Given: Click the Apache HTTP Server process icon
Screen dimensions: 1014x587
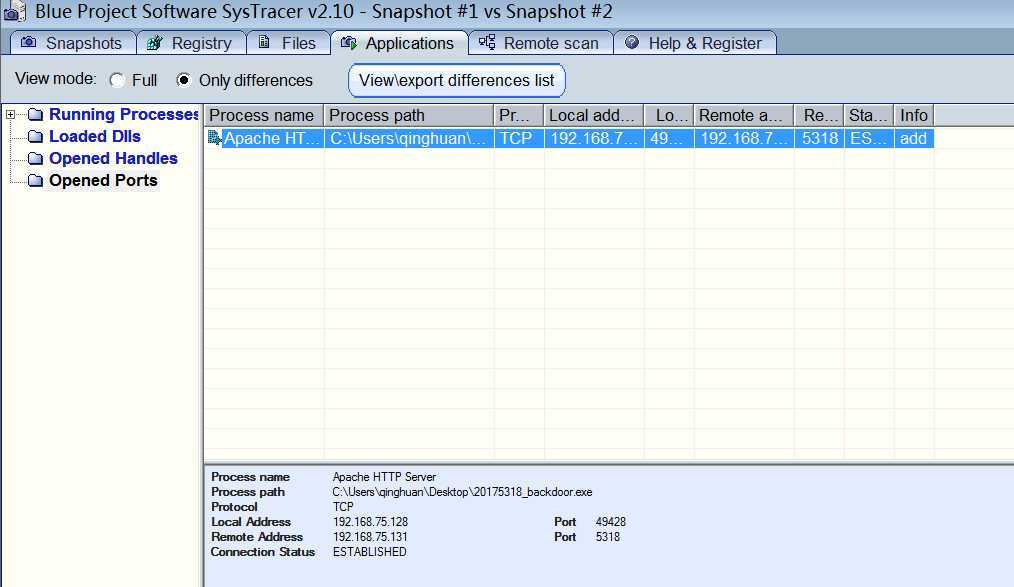Looking at the screenshot, I should [214, 138].
